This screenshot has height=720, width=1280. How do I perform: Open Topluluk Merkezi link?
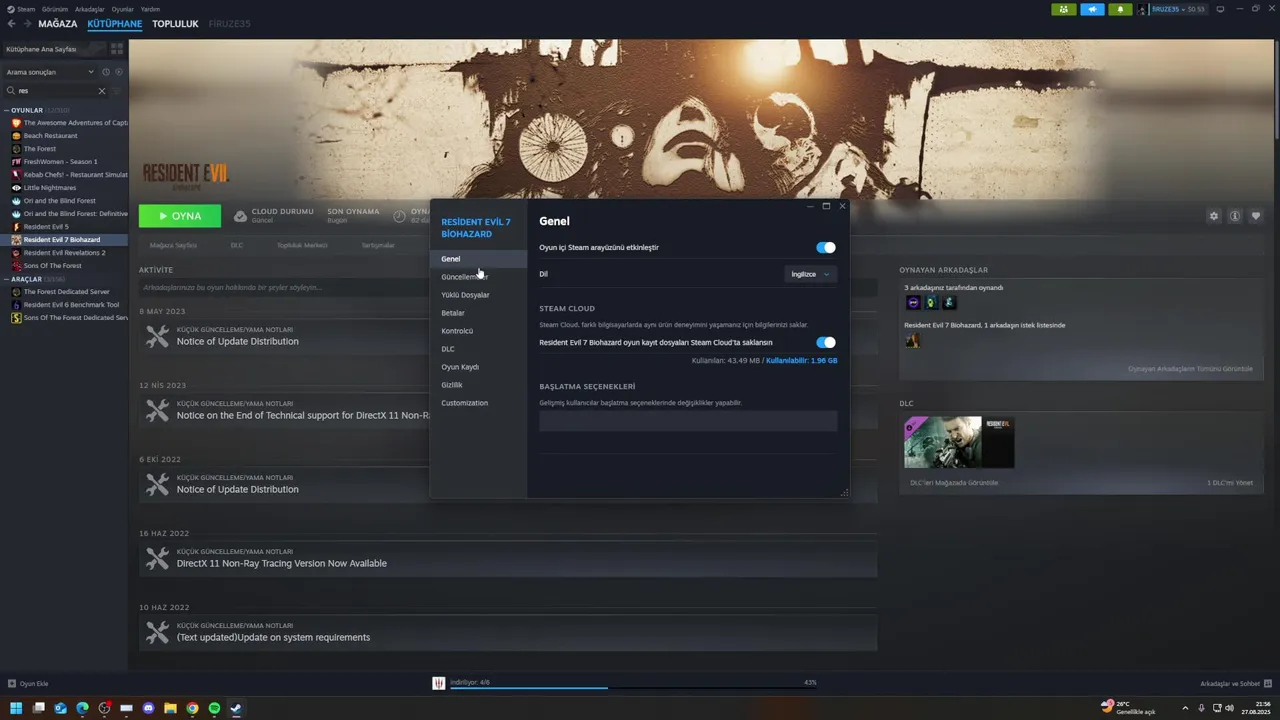click(x=302, y=245)
